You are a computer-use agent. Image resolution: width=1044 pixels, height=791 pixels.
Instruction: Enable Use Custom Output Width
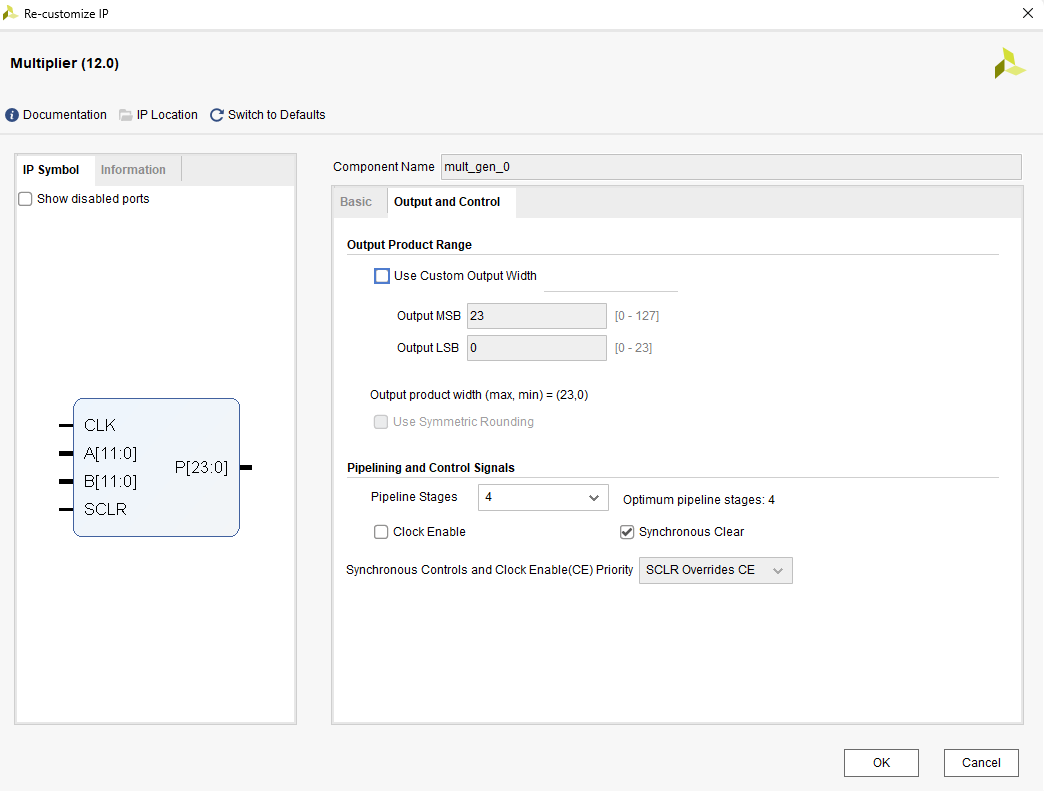382,276
